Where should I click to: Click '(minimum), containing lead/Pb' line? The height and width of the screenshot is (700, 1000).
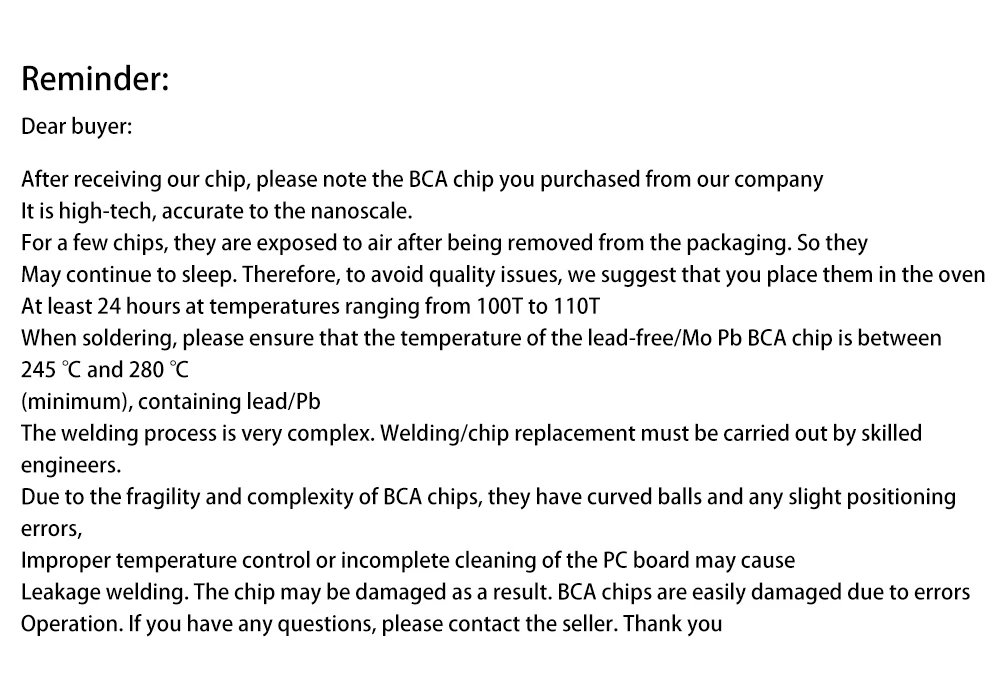pos(171,402)
